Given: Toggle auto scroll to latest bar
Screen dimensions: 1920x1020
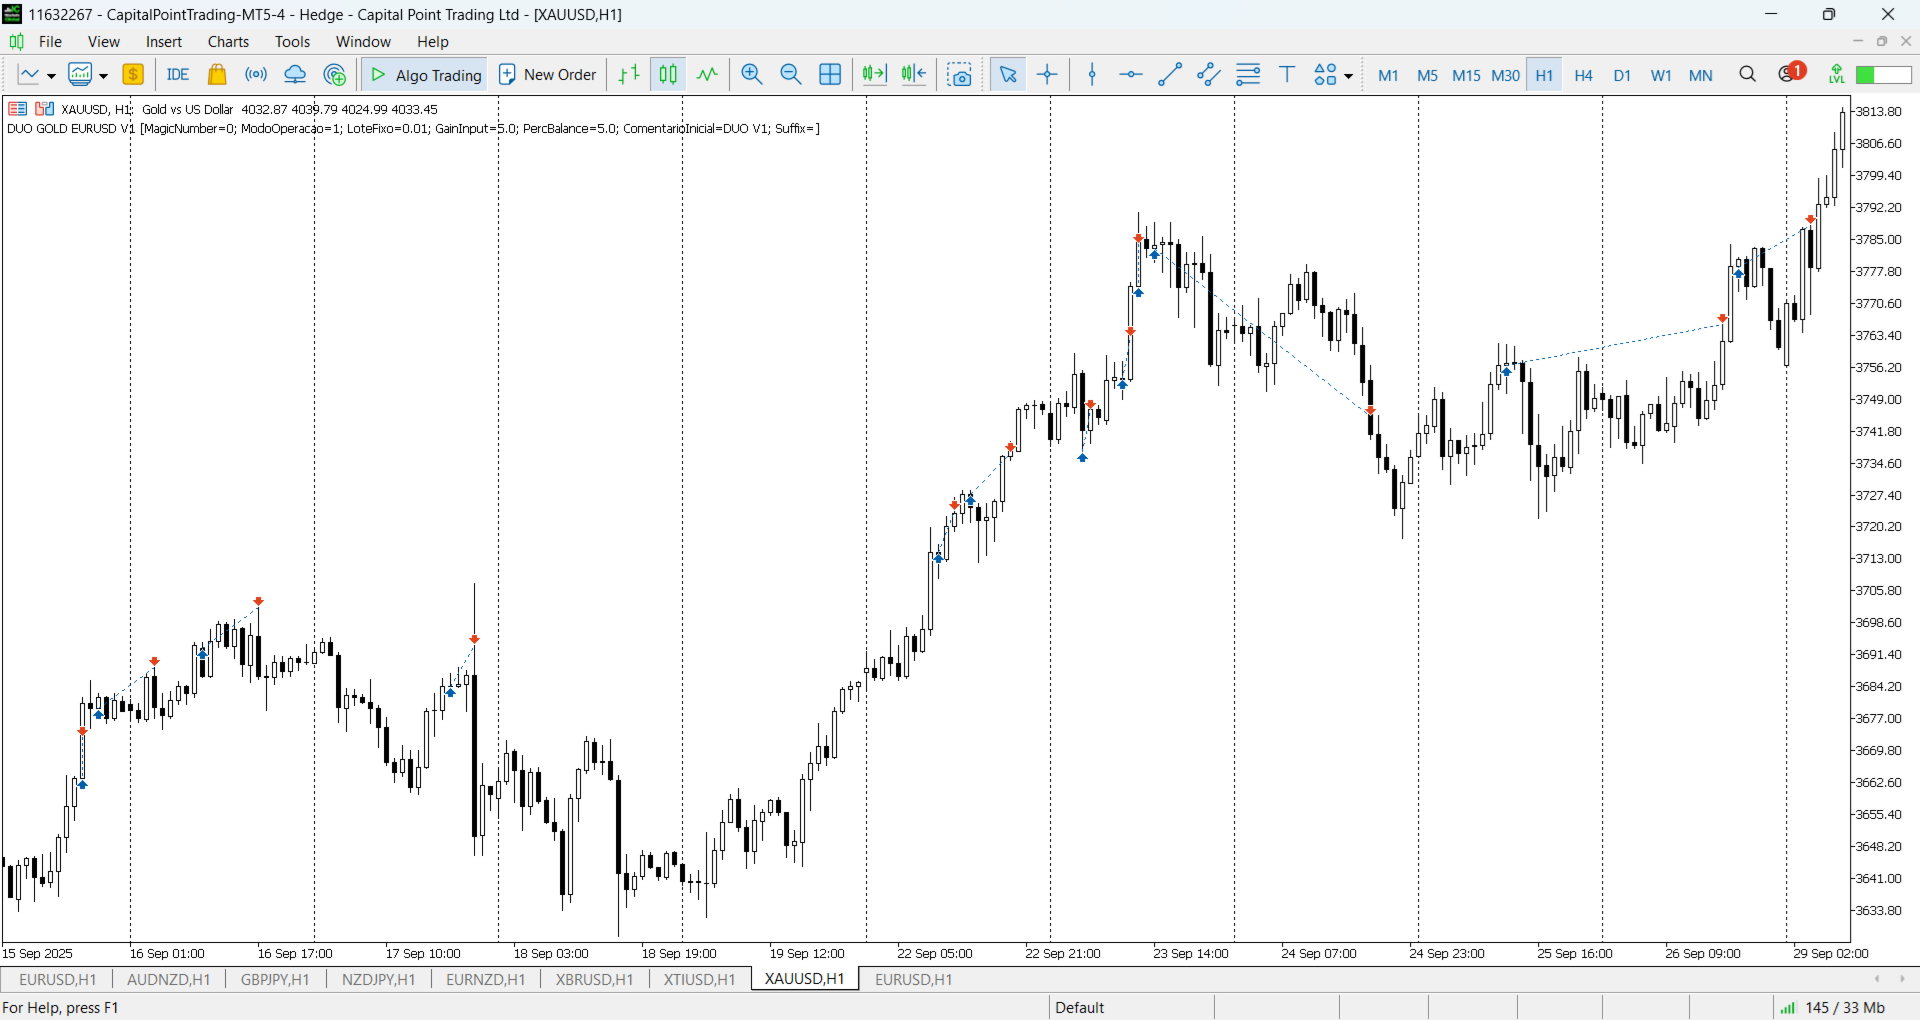Looking at the screenshot, I should point(875,75).
